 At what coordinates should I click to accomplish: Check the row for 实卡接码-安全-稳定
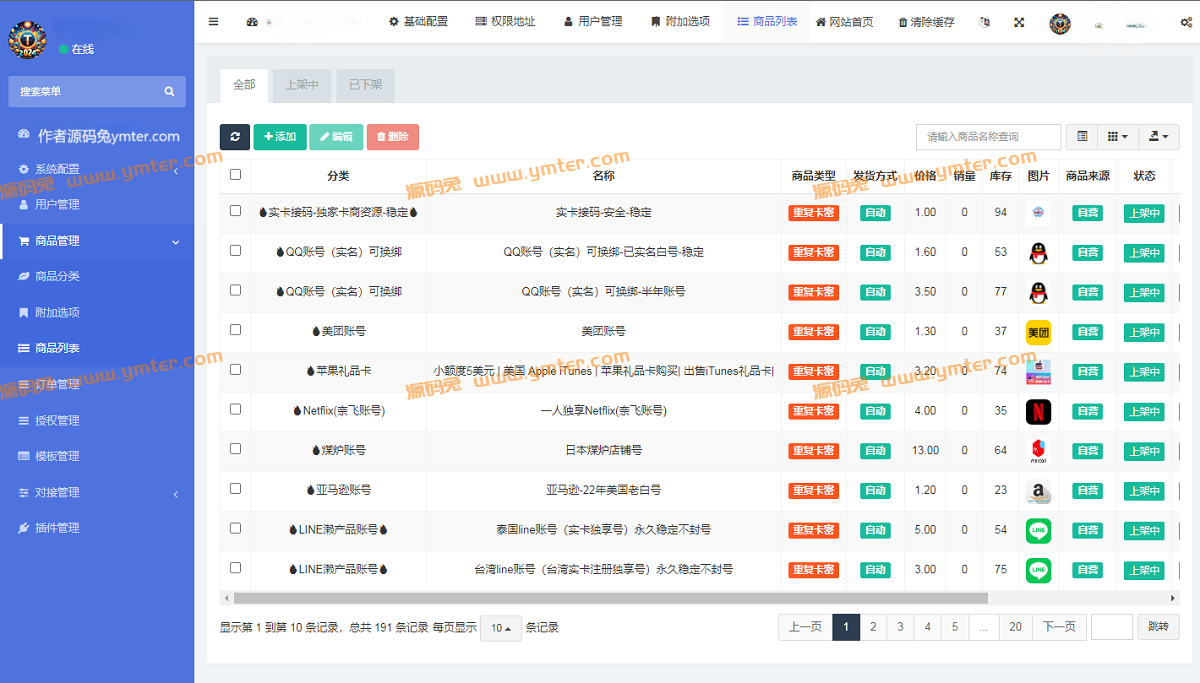click(235, 211)
